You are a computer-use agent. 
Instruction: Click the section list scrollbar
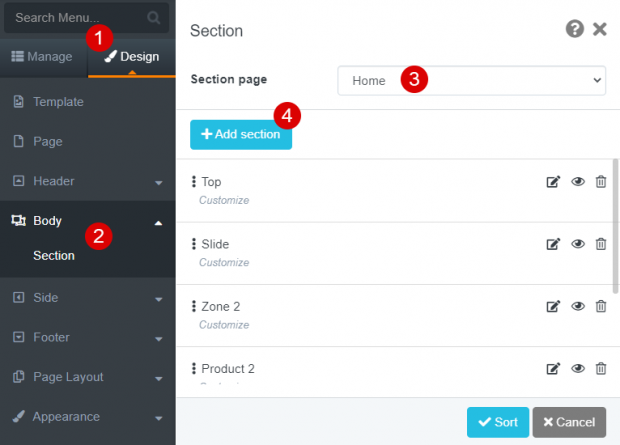pyautogui.click(x=616, y=220)
